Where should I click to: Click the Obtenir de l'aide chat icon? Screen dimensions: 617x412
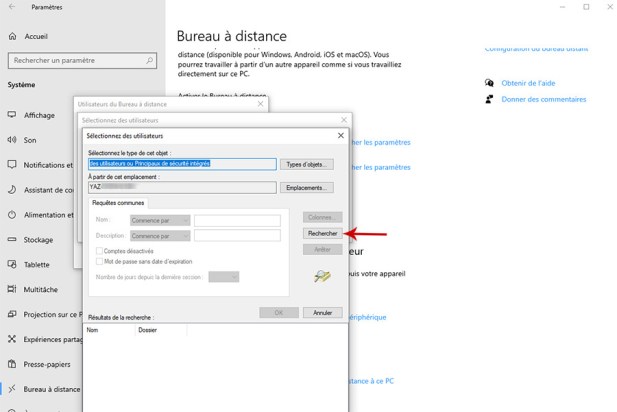click(489, 83)
